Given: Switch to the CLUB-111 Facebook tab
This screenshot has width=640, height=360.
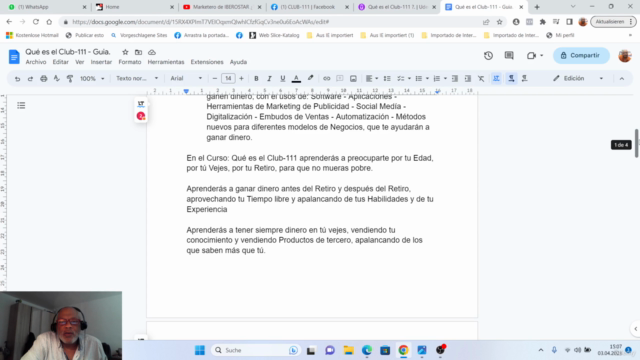Looking at the screenshot, I should point(310,7).
